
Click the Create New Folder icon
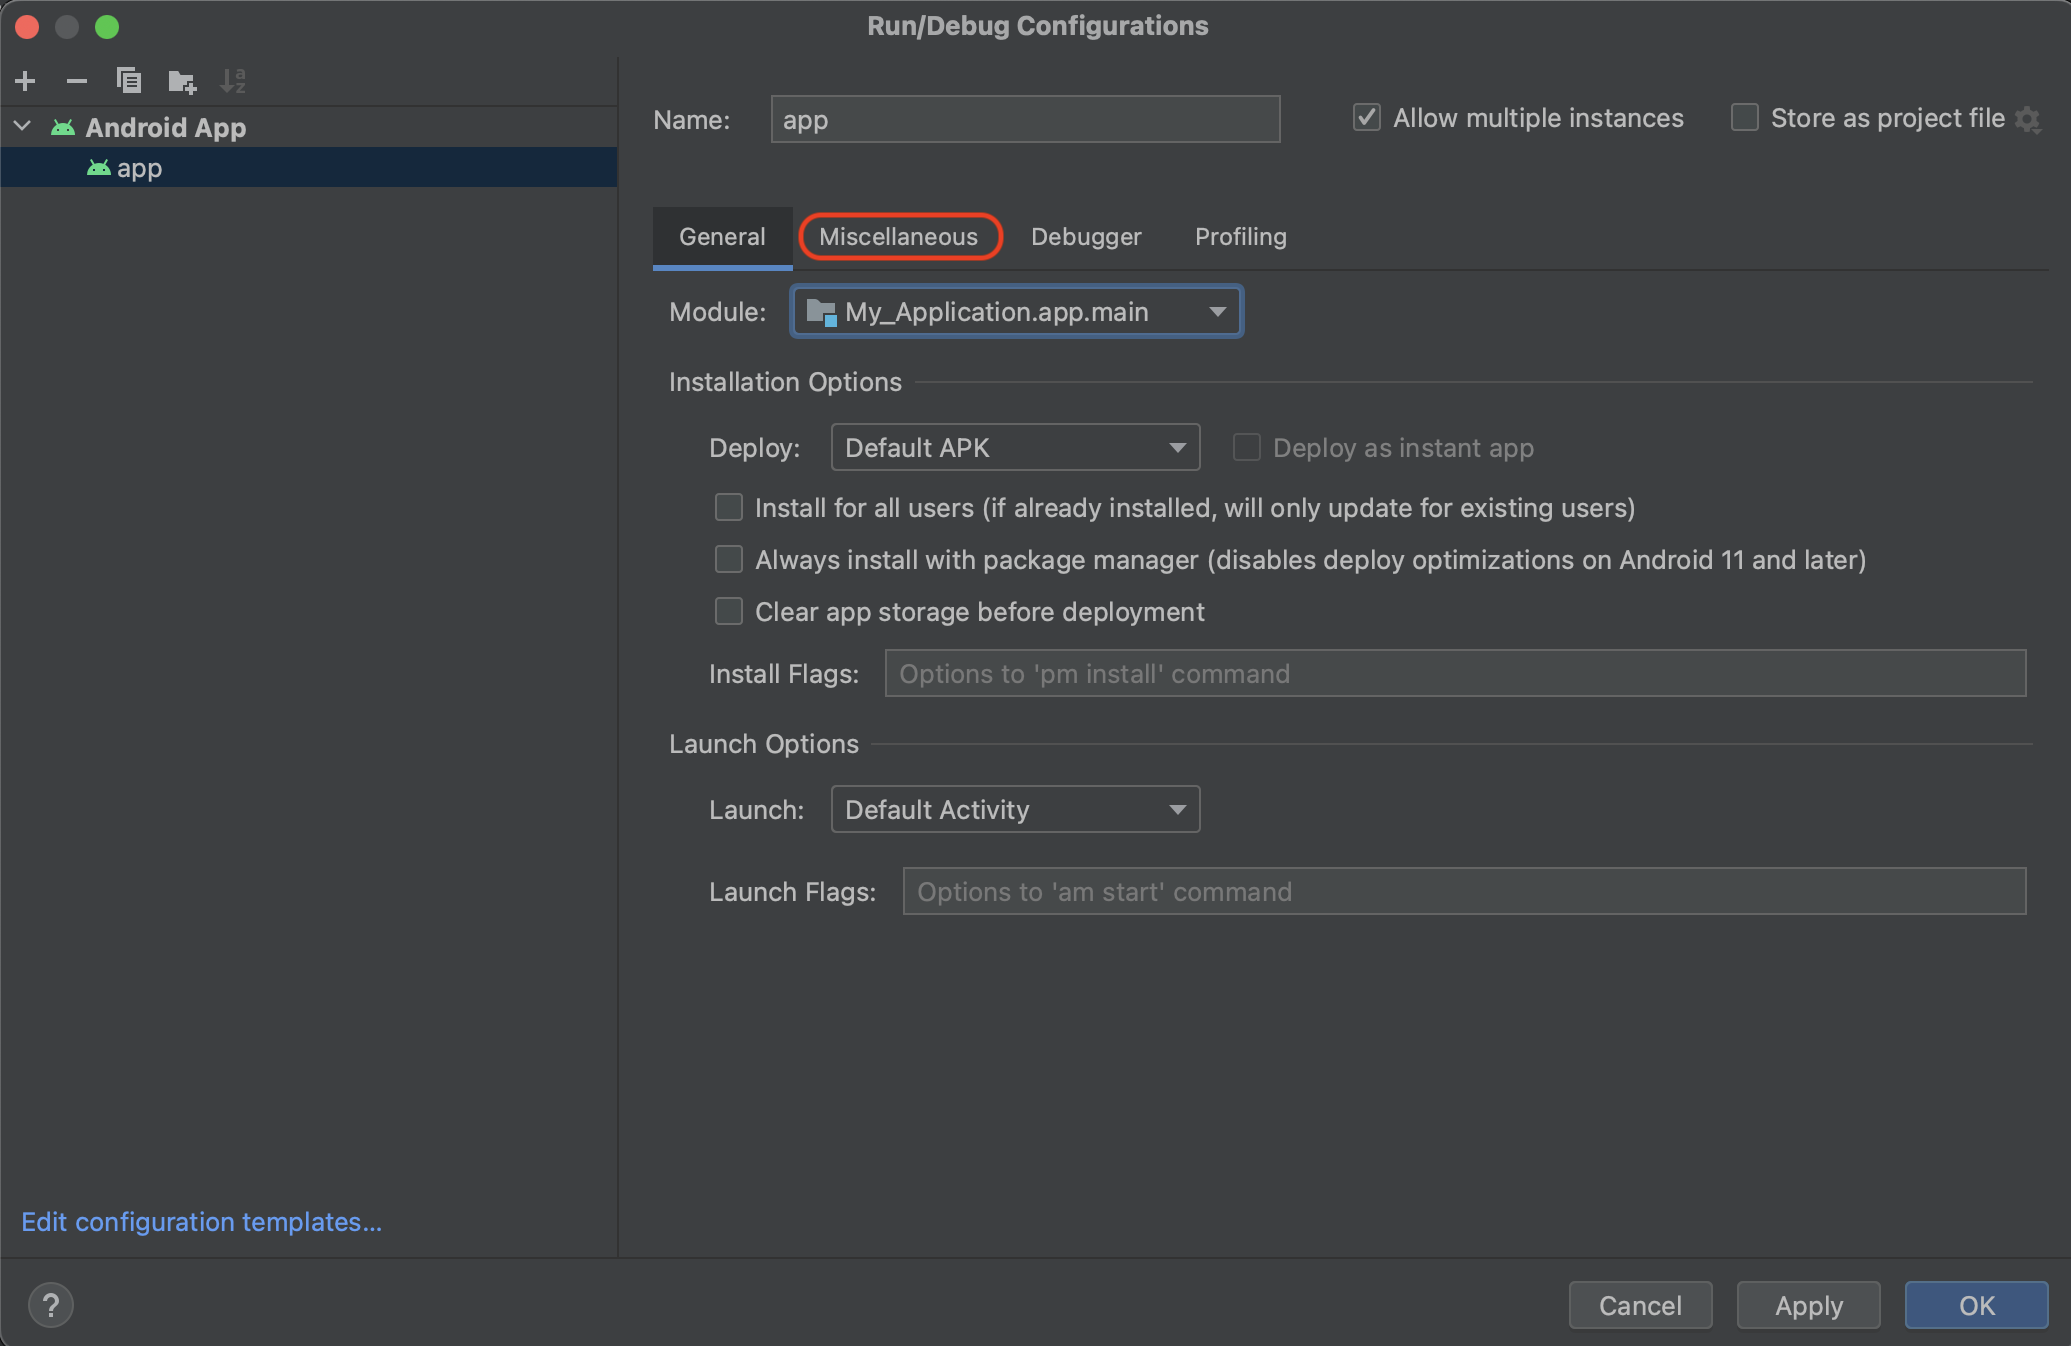(182, 81)
